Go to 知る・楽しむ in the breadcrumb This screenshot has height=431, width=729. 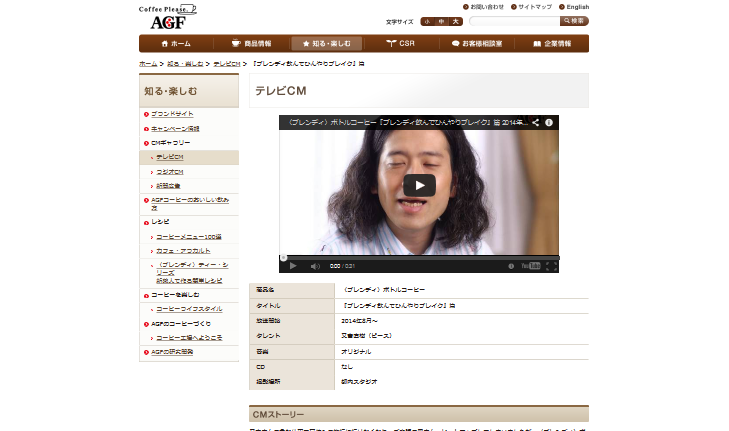click(185, 64)
